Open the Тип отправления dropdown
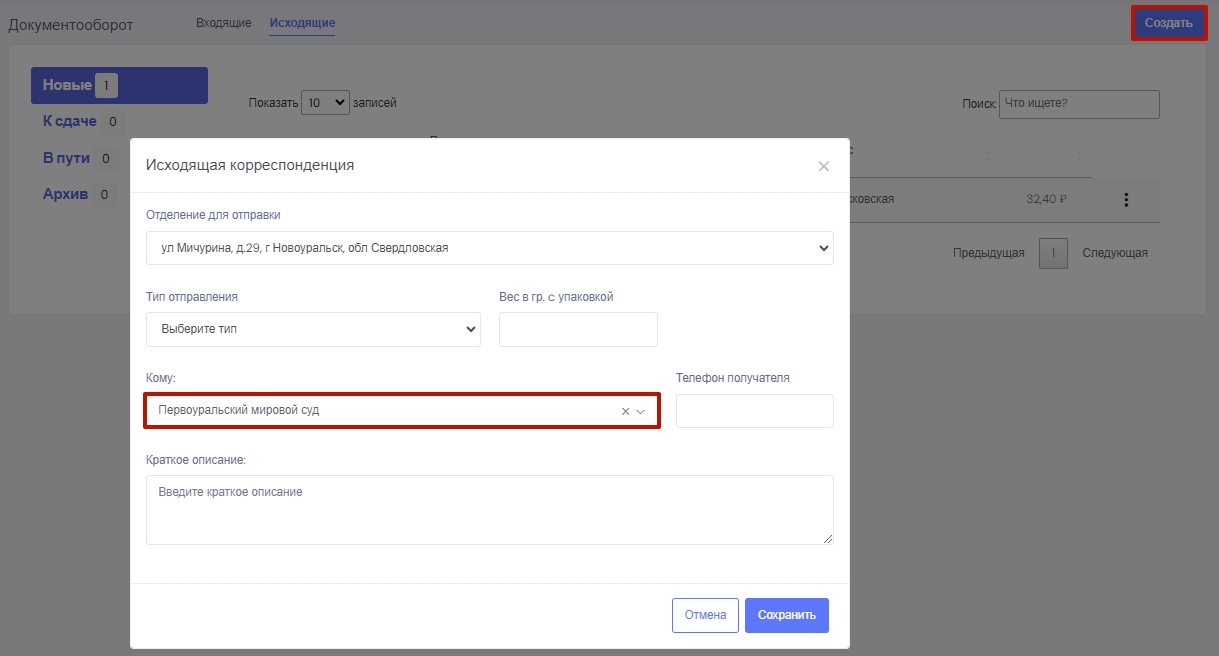Image resolution: width=1219 pixels, height=656 pixels. click(313, 329)
